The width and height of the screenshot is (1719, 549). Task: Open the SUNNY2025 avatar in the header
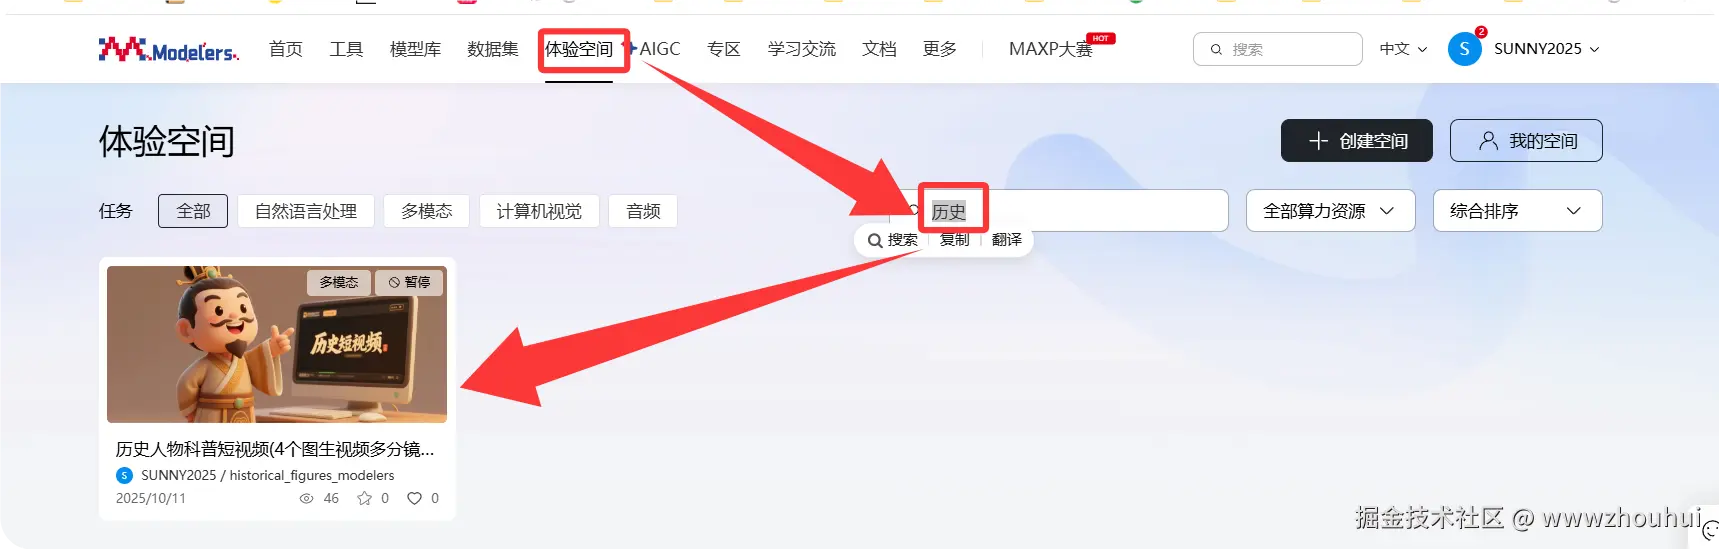coord(1464,49)
